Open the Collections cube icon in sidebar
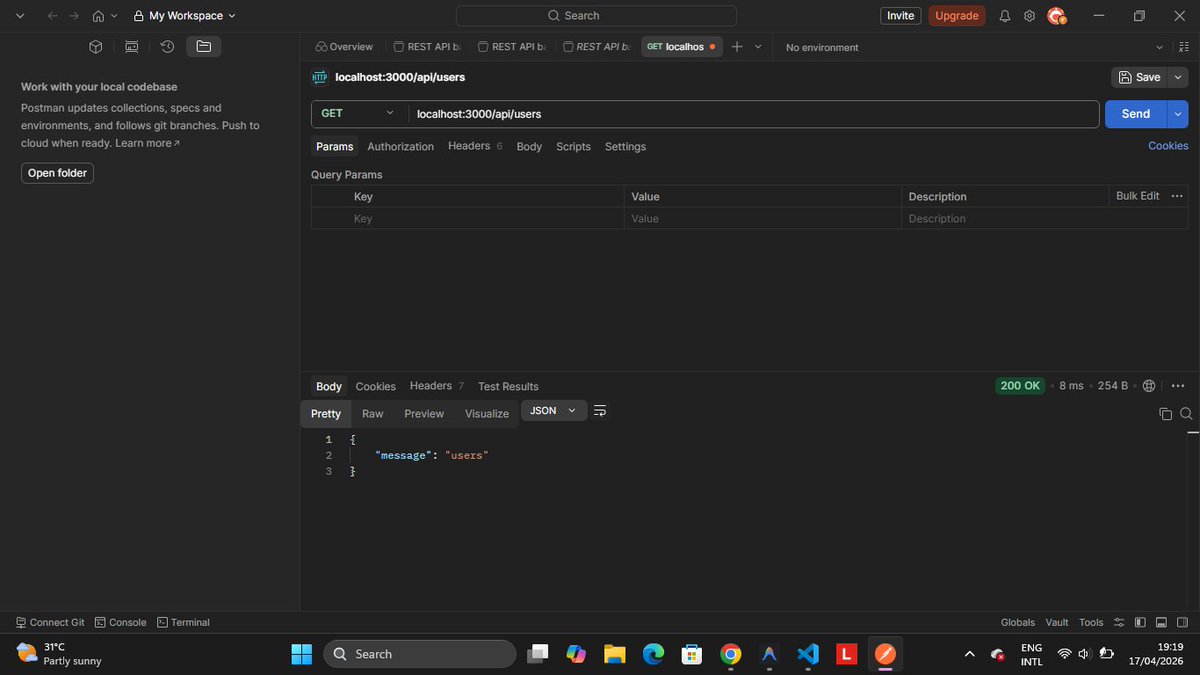Image resolution: width=1200 pixels, height=675 pixels. tap(96, 47)
